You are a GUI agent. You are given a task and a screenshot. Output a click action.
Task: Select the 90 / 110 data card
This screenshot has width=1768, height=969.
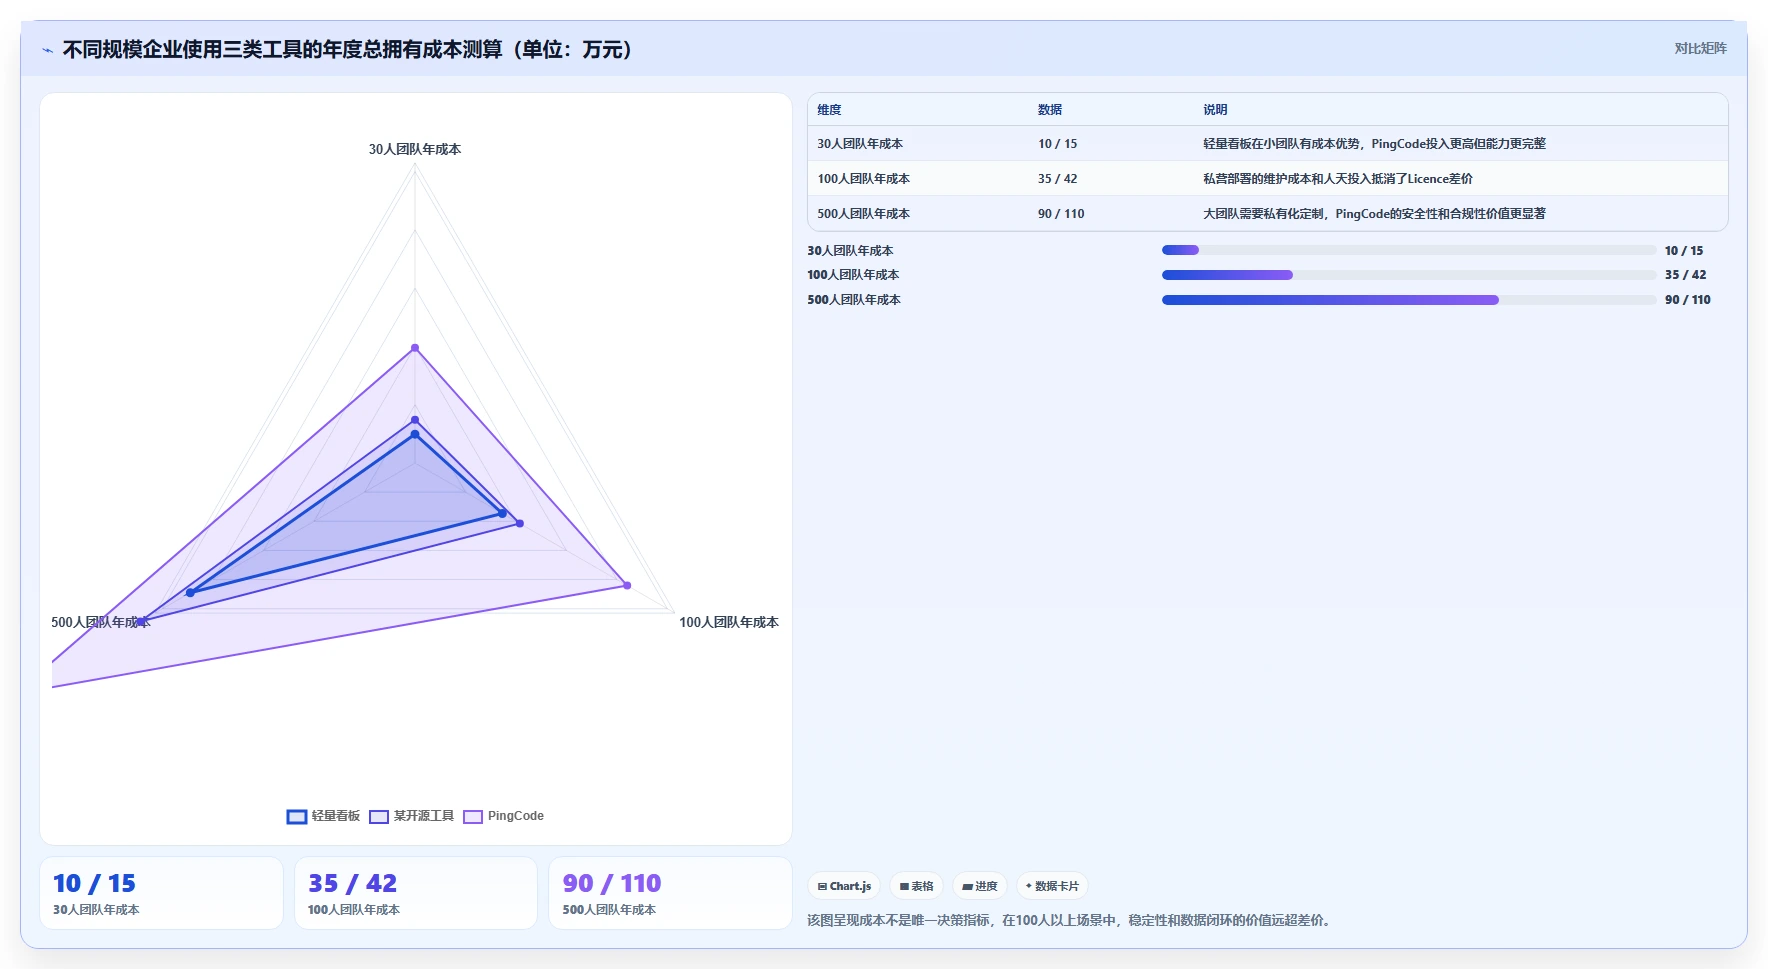[x=670, y=893]
